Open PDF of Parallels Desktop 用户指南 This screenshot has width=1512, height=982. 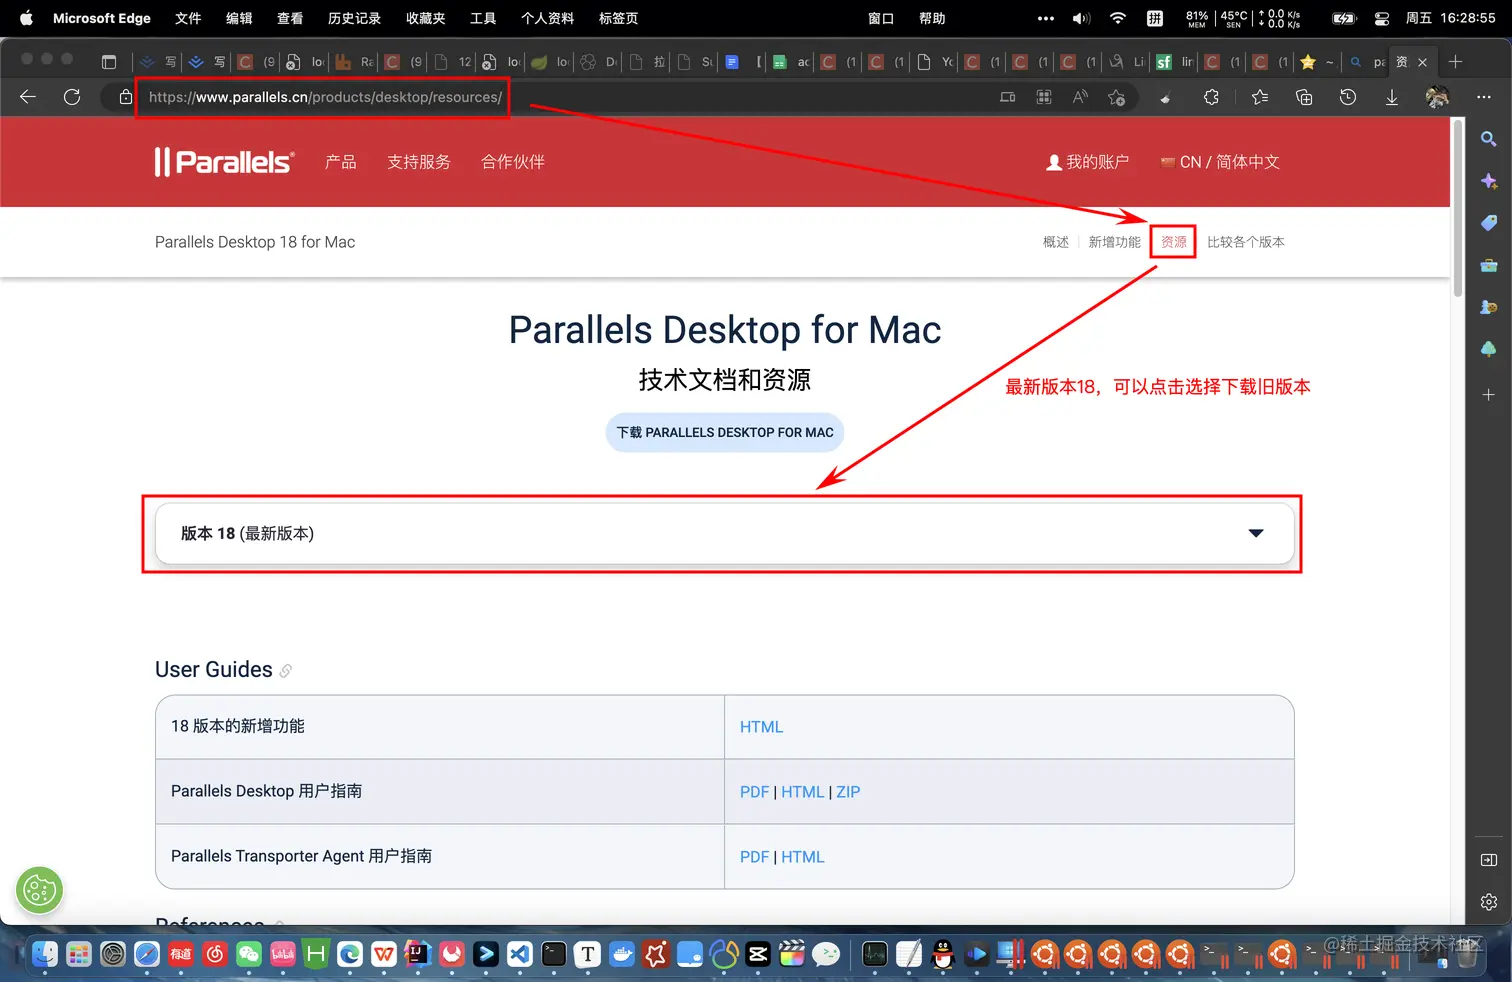click(x=754, y=792)
